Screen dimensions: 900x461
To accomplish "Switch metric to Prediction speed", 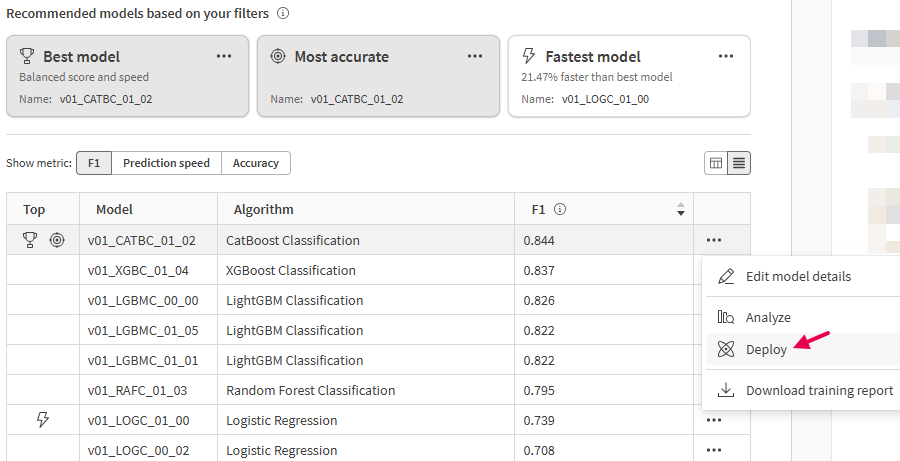I will pyautogui.click(x=166, y=163).
